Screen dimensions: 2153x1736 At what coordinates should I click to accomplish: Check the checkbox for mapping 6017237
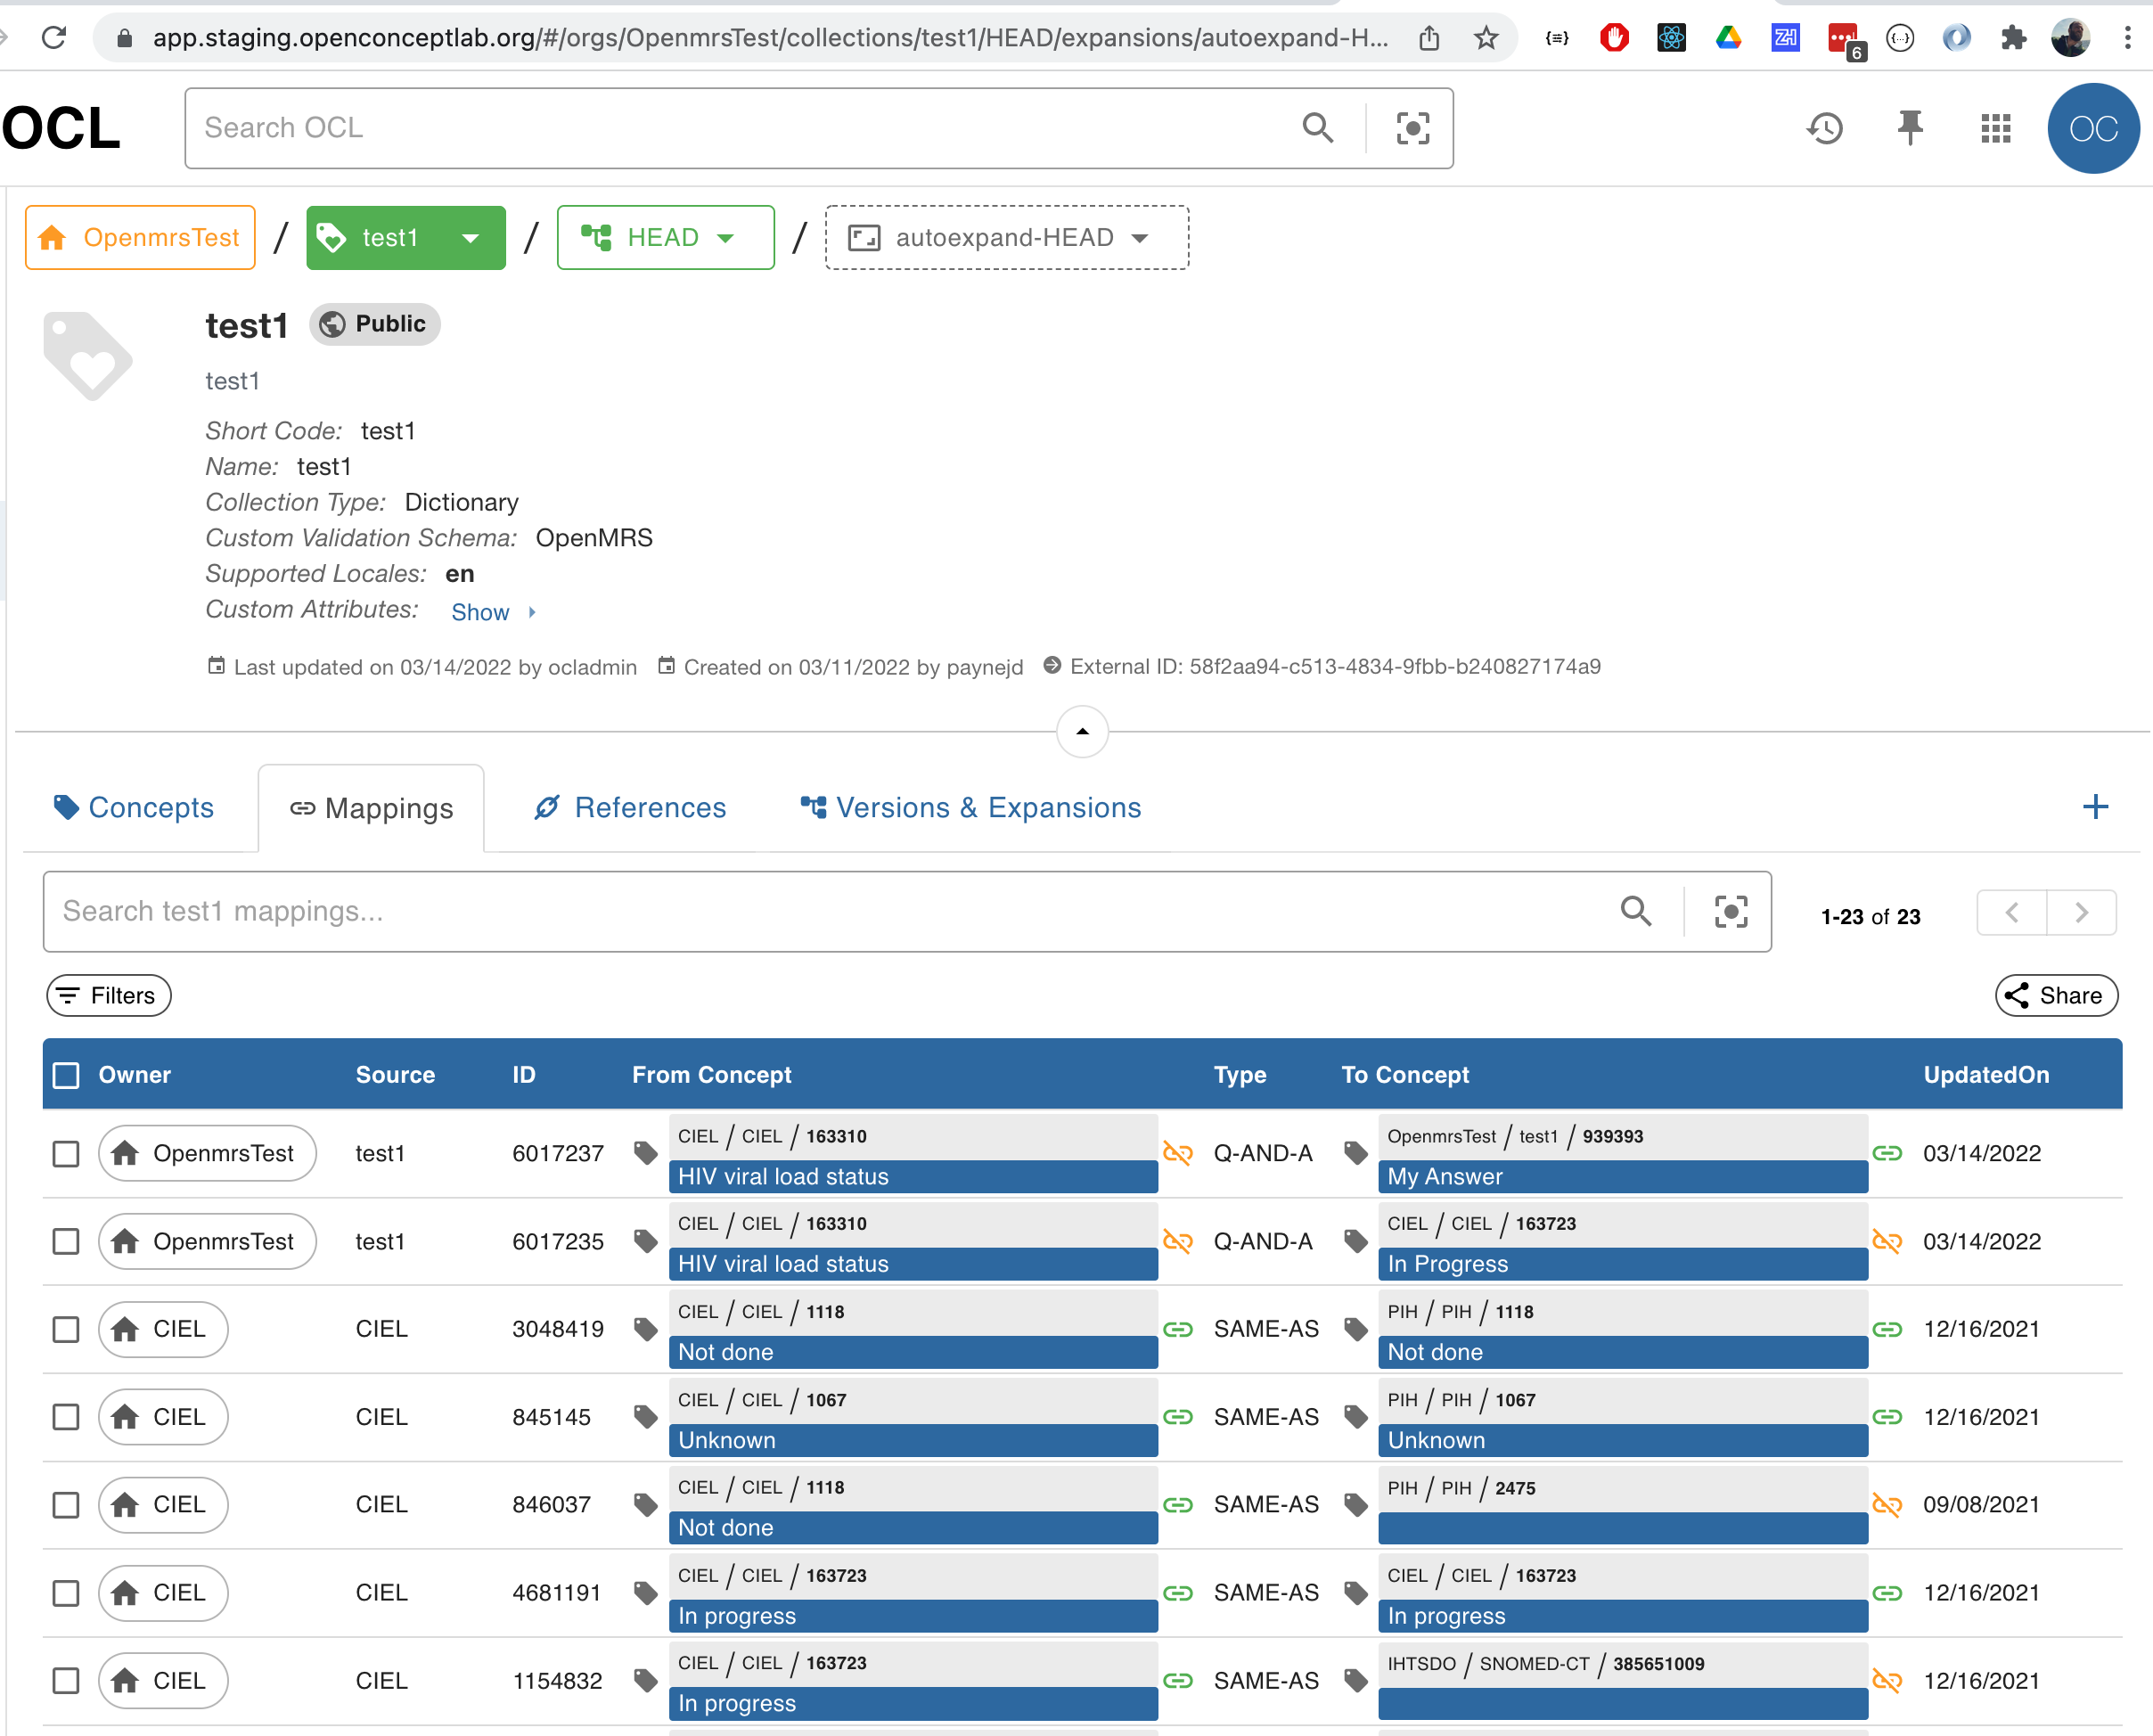coord(65,1153)
